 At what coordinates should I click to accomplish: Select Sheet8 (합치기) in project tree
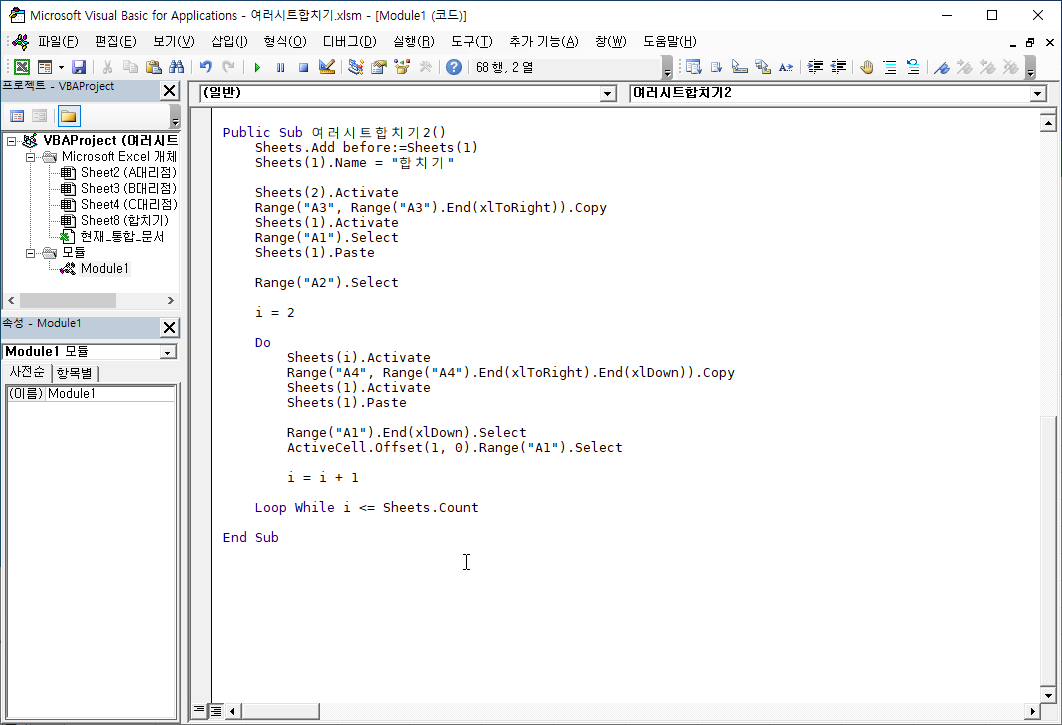tap(125, 220)
